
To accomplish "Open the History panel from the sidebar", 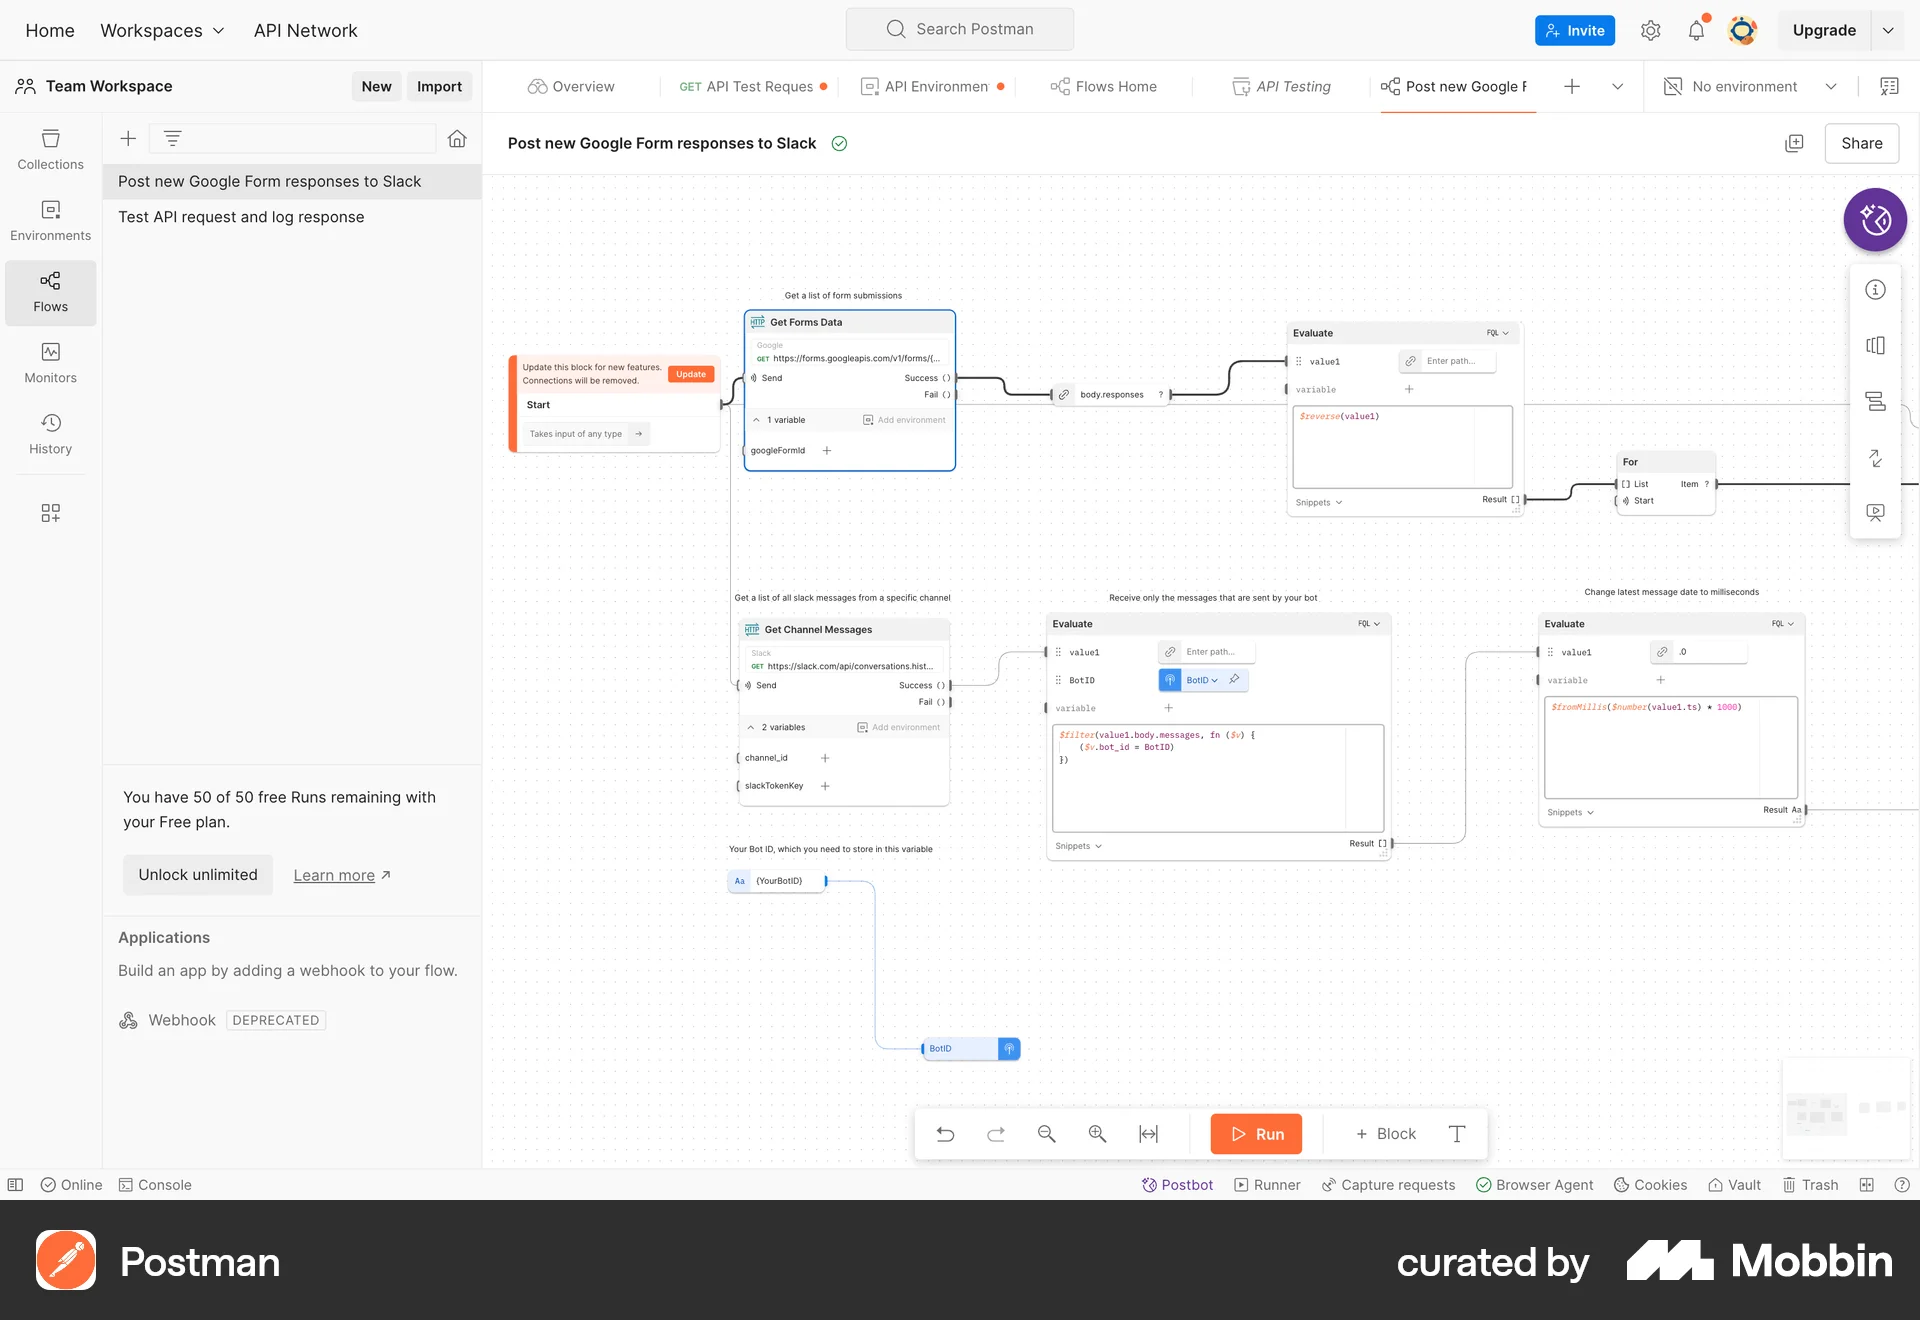I will click(50, 433).
